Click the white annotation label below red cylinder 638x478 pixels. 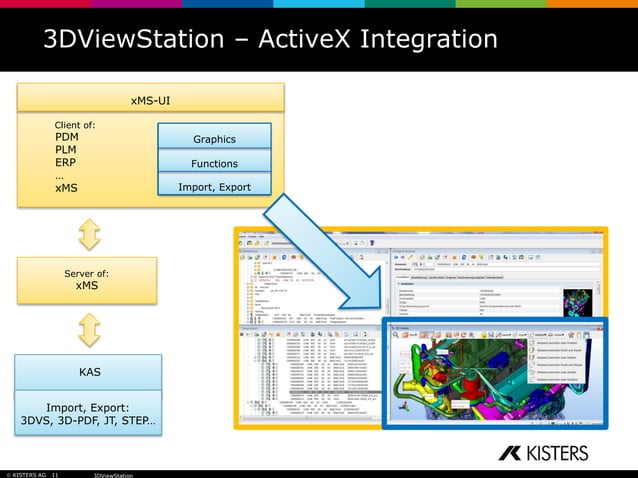click(460, 404)
